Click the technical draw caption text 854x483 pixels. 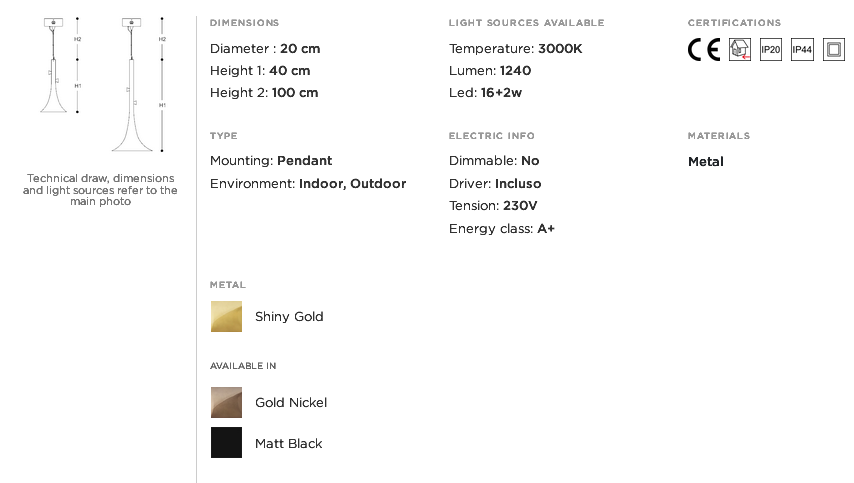point(100,189)
